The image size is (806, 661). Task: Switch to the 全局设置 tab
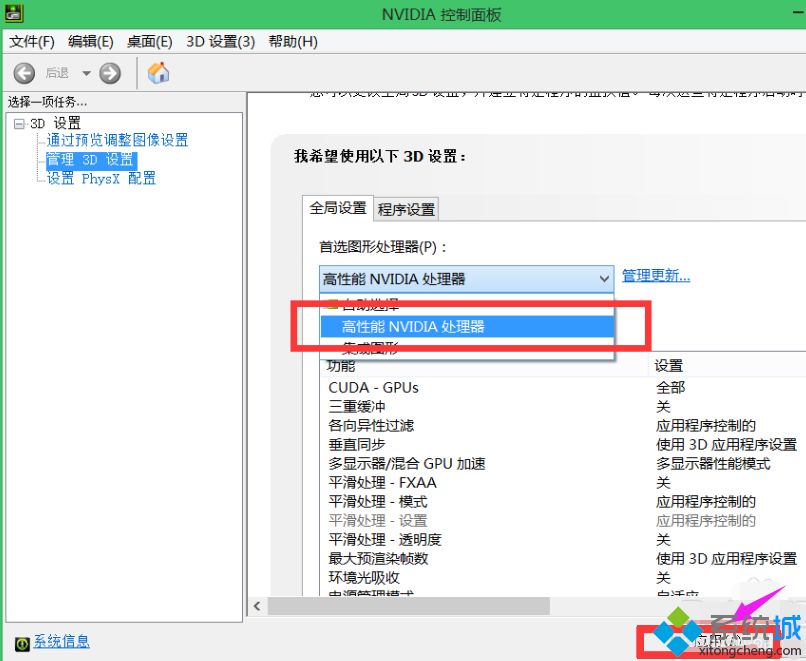point(338,208)
